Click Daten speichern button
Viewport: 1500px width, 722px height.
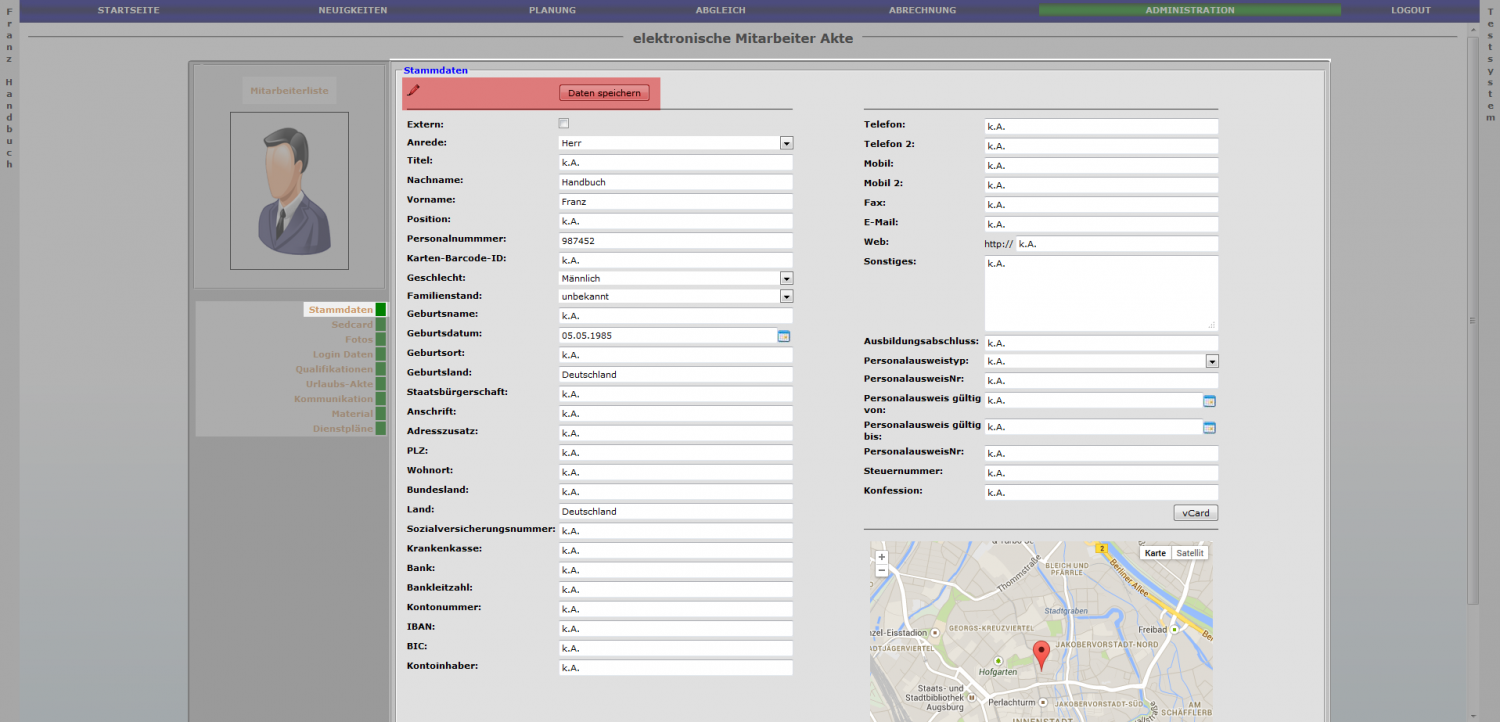tap(604, 93)
